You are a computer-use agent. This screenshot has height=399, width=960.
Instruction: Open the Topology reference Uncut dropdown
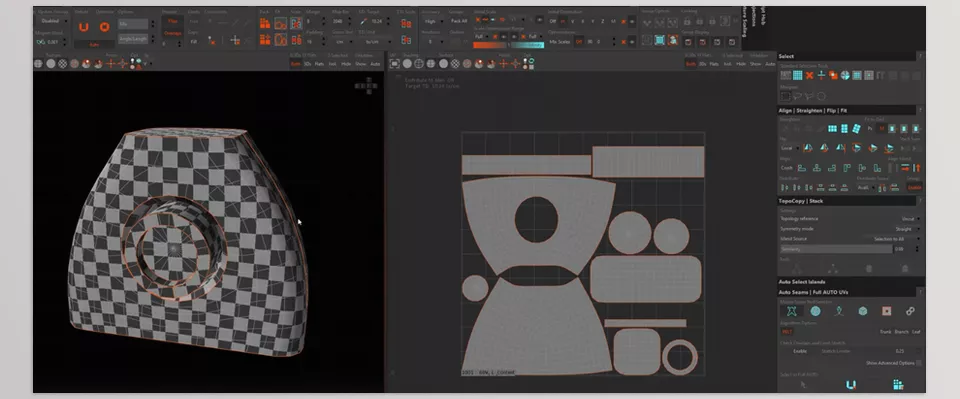[x=909, y=218]
